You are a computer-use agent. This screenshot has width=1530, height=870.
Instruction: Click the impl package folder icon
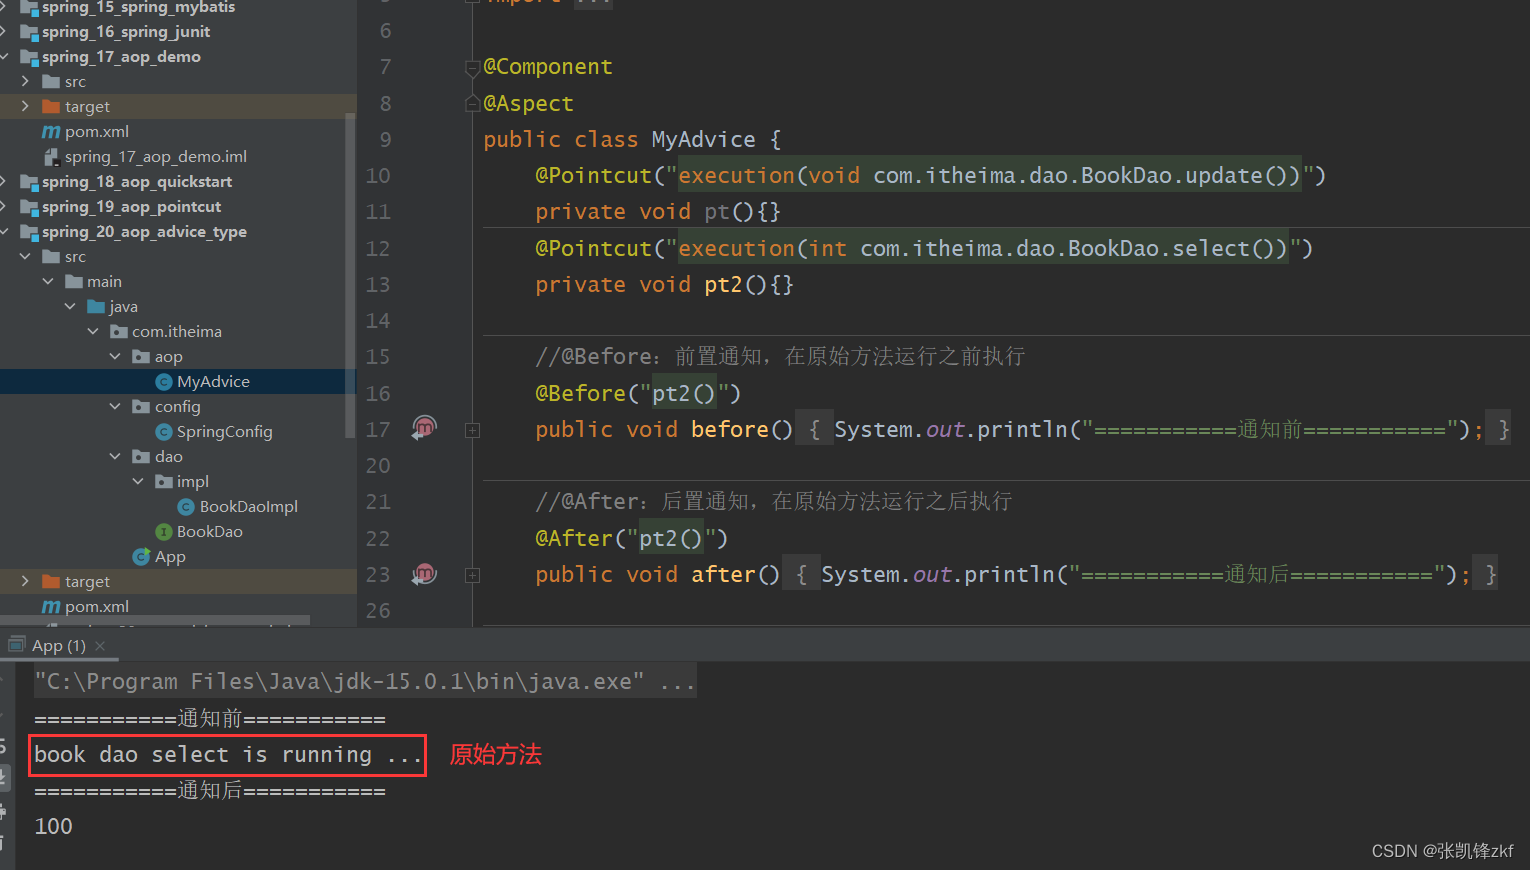[x=164, y=482]
